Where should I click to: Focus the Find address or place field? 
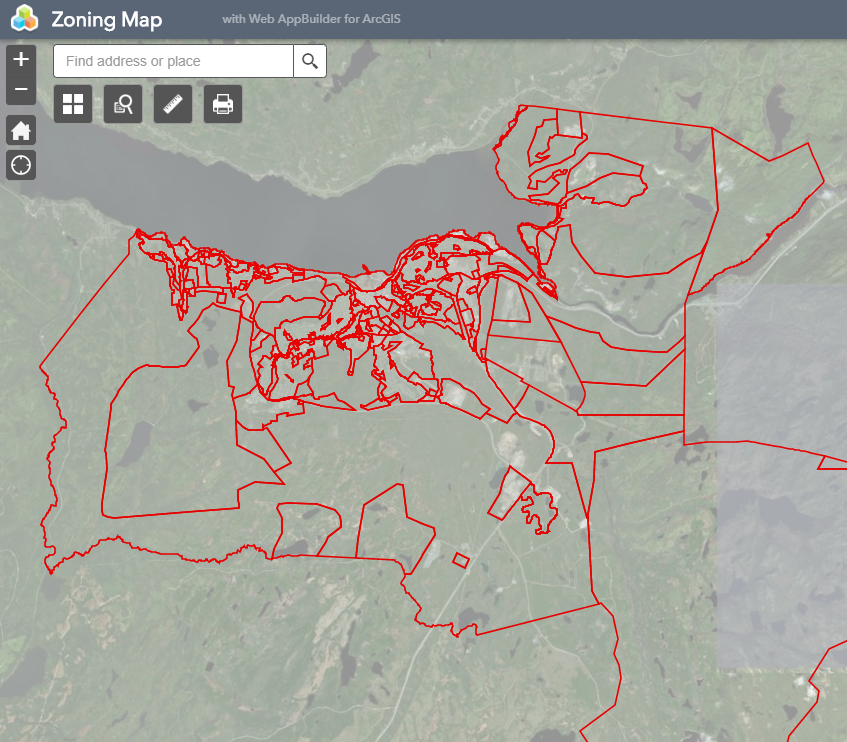[x=173, y=61]
